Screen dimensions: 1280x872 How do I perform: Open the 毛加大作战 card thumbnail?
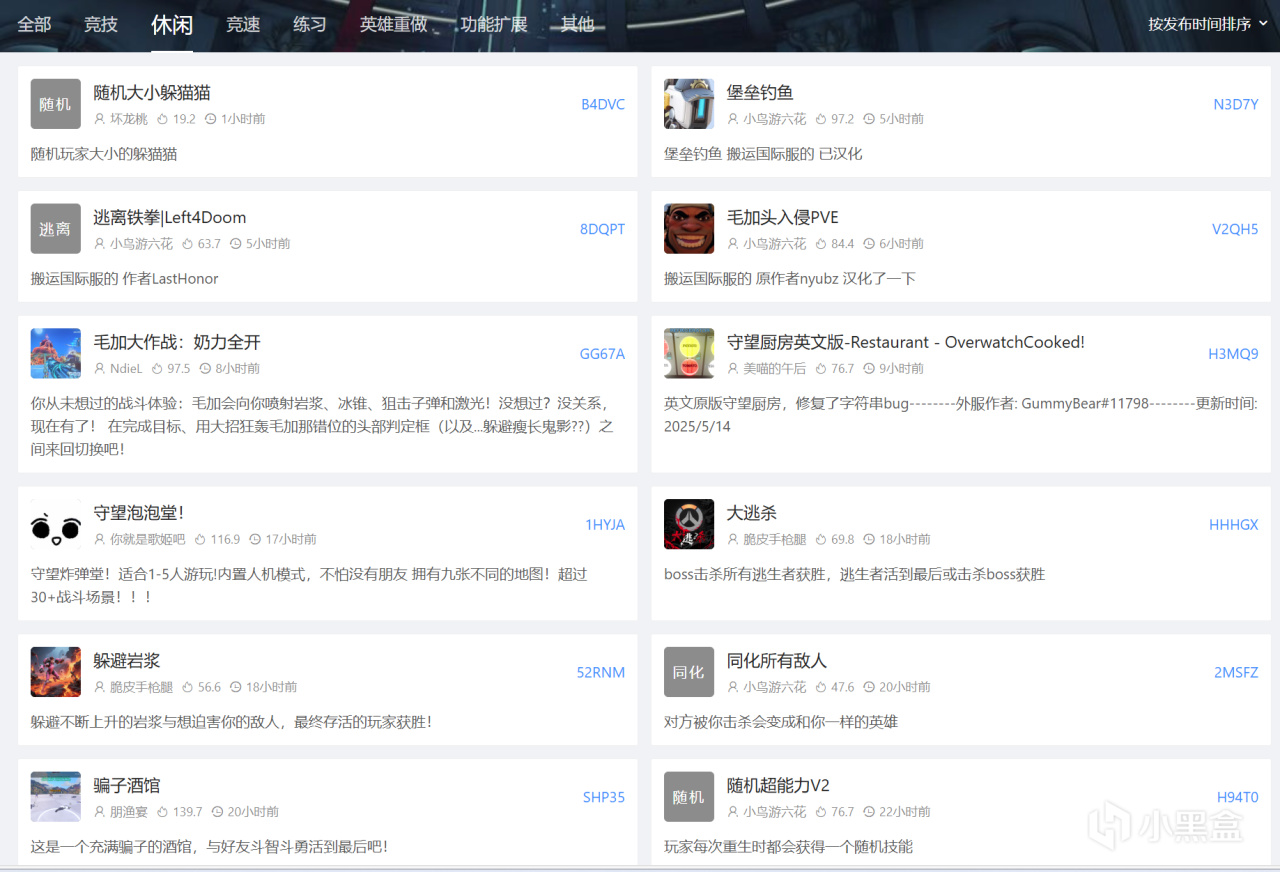tap(56, 354)
